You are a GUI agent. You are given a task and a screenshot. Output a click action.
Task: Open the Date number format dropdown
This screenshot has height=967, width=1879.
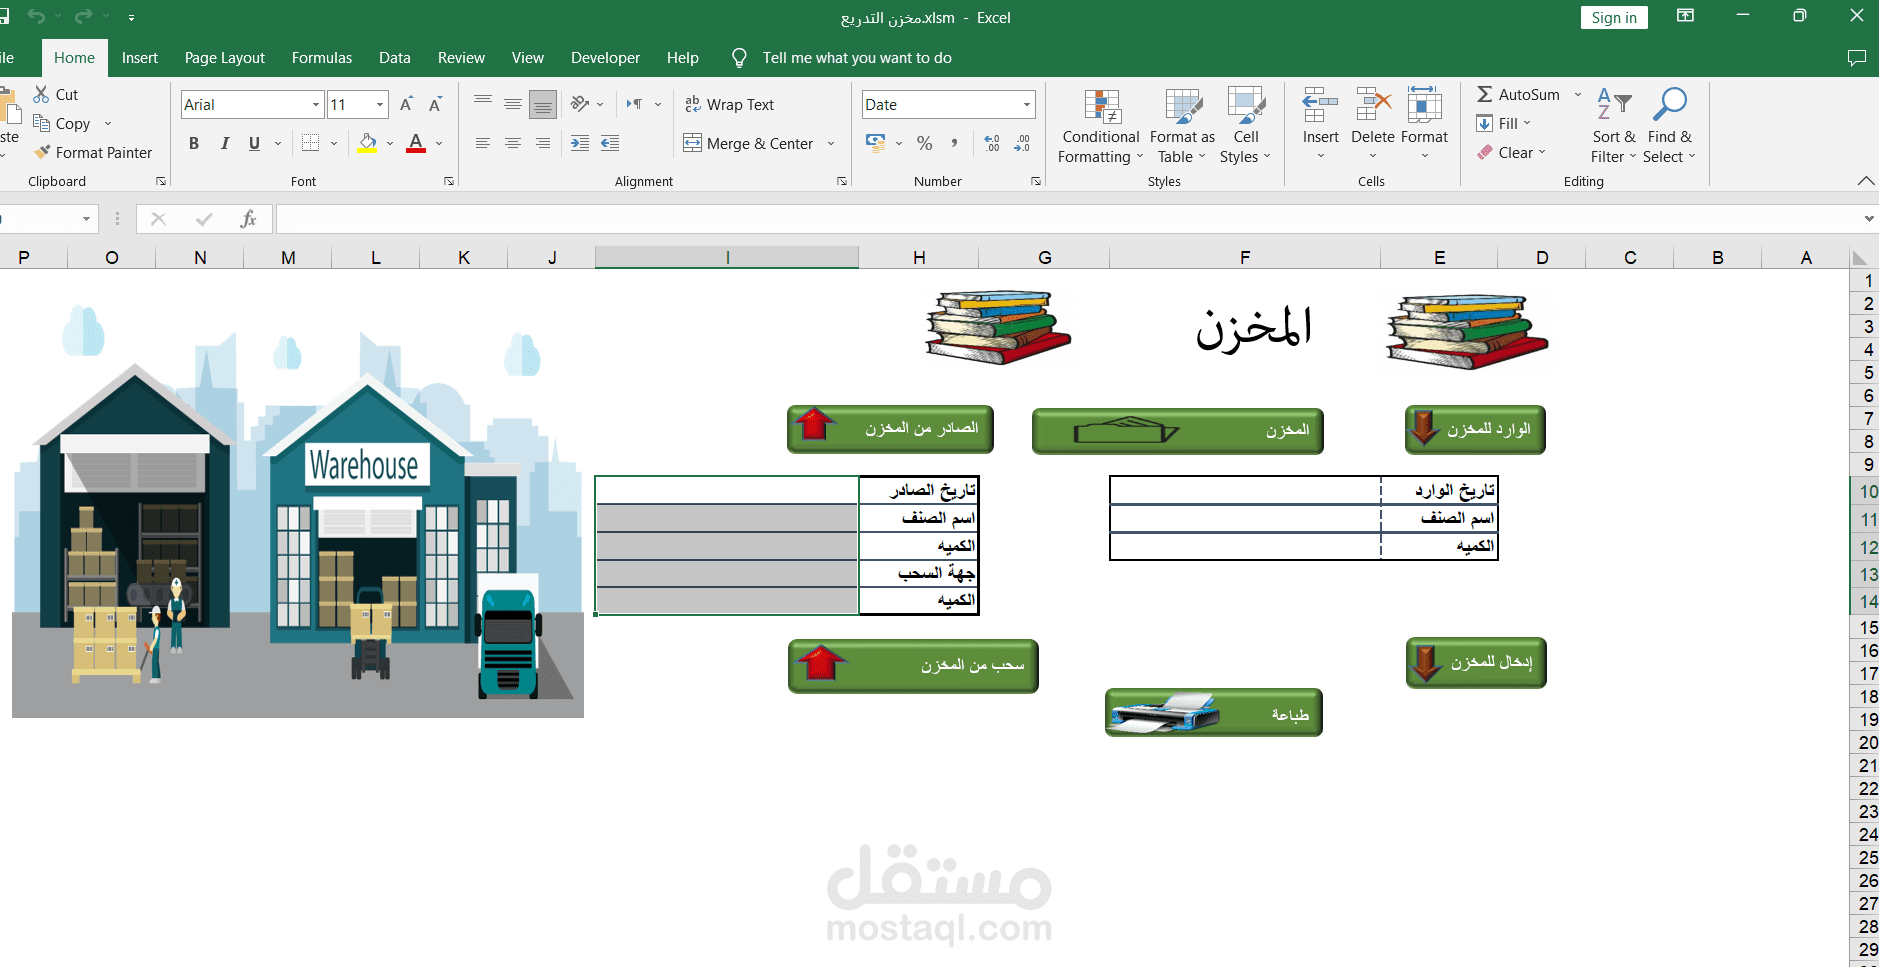(1027, 104)
